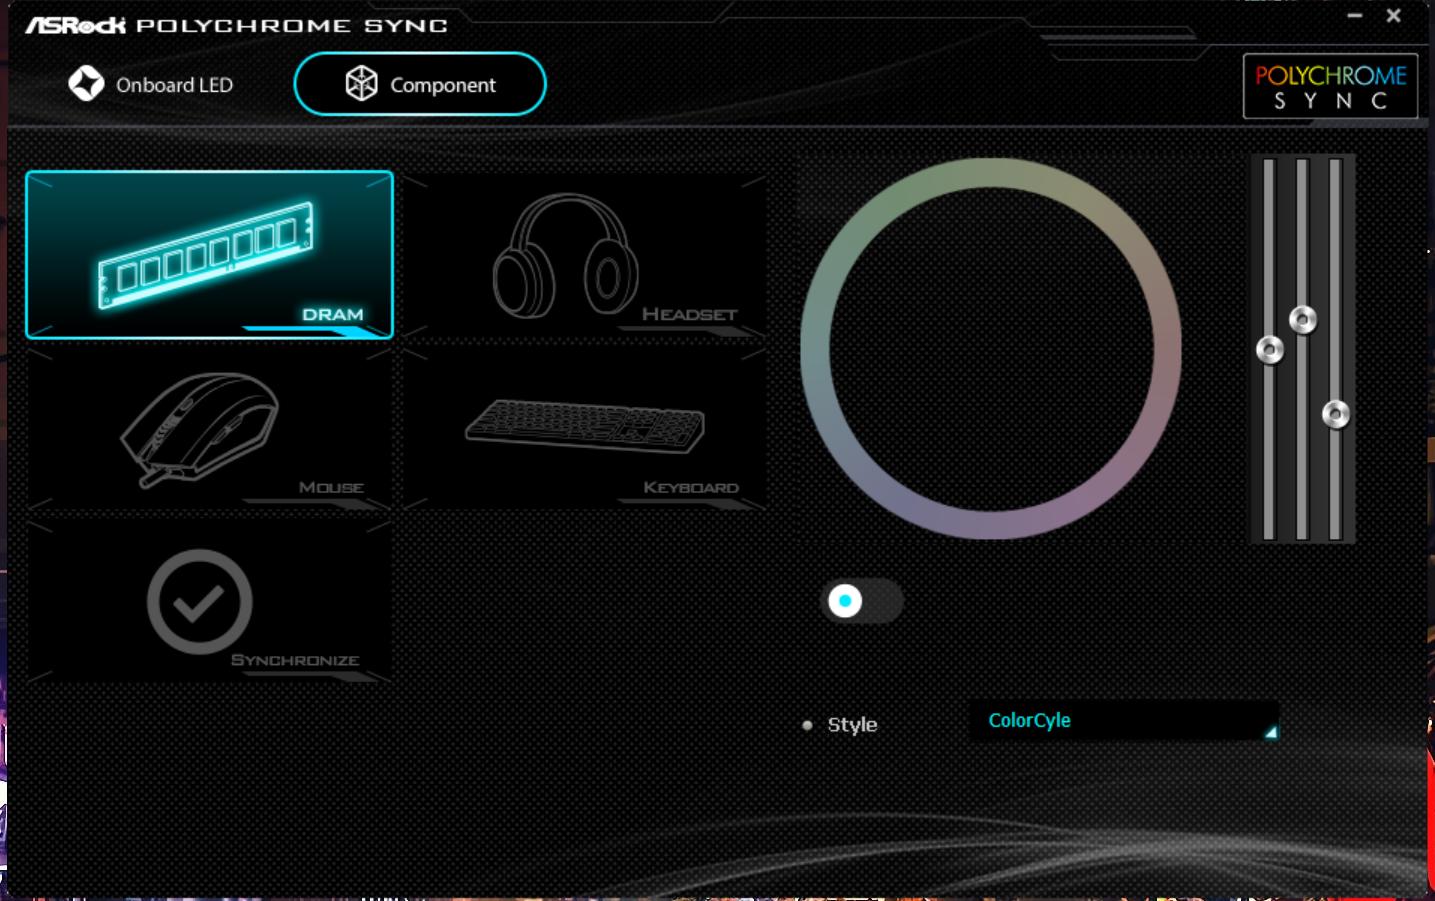Click the middle RGB slider knob
The height and width of the screenshot is (901, 1435).
(1303, 320)
